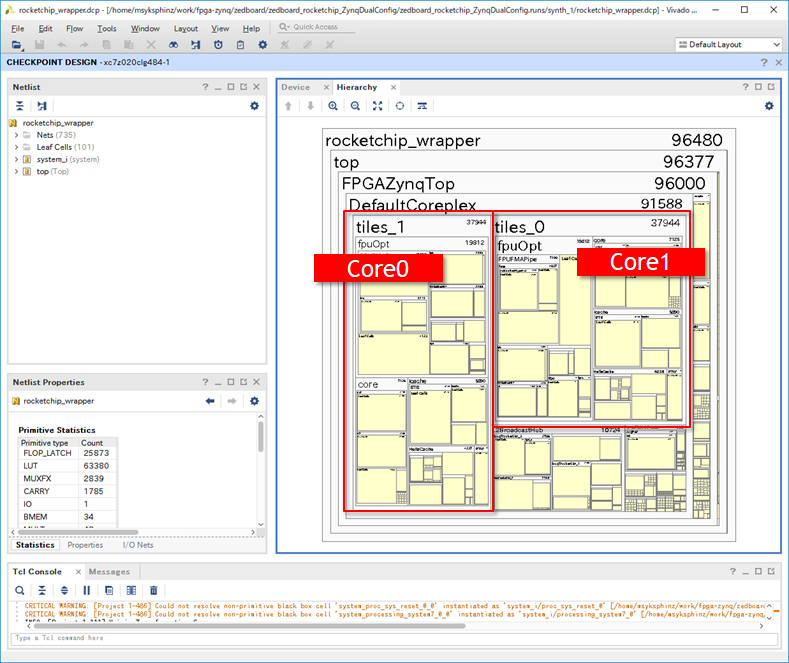Select the Tcl Console tab

point(37,572)
